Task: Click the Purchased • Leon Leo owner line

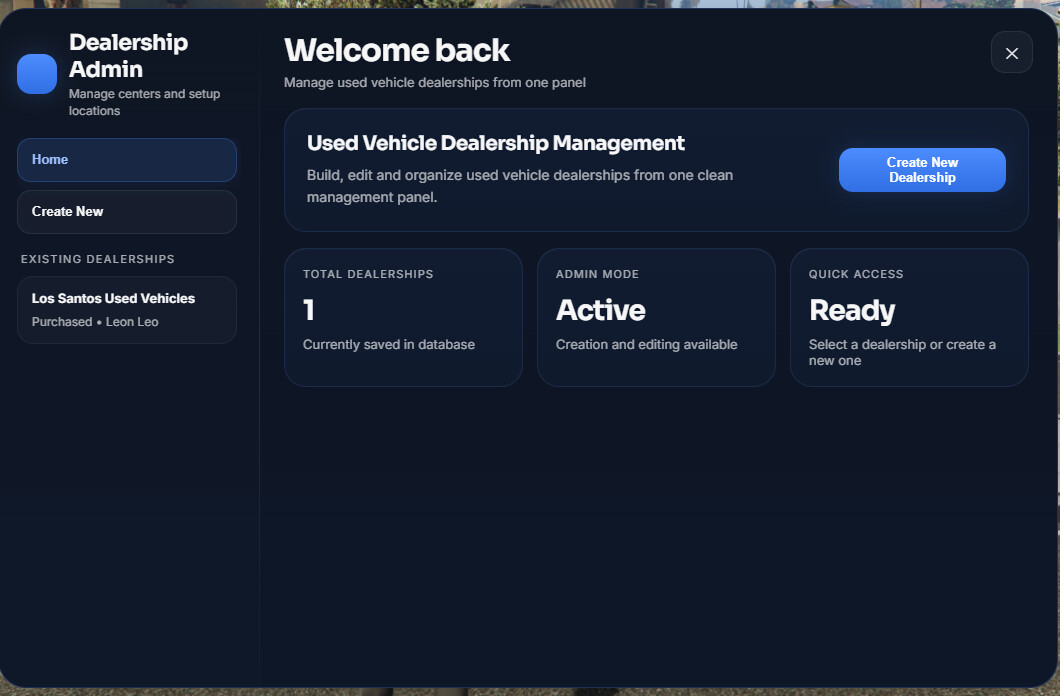Action: click(x=95, y=322)
